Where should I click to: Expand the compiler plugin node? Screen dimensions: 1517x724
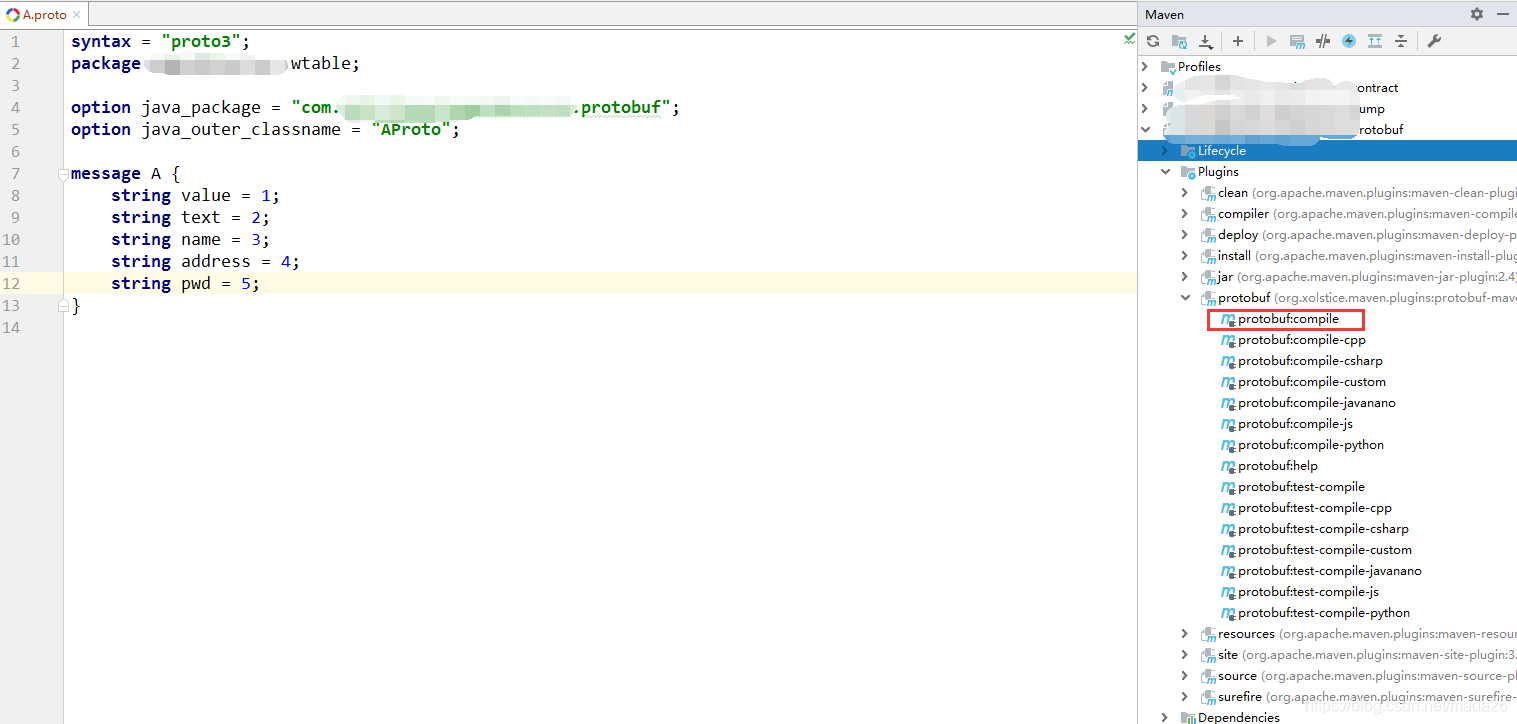(1185, 213)
